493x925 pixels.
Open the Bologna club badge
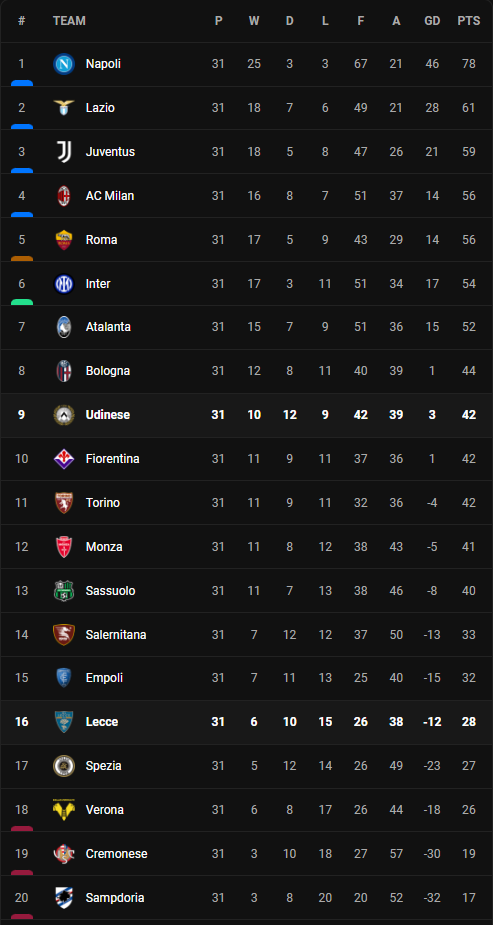coord(64,371)
